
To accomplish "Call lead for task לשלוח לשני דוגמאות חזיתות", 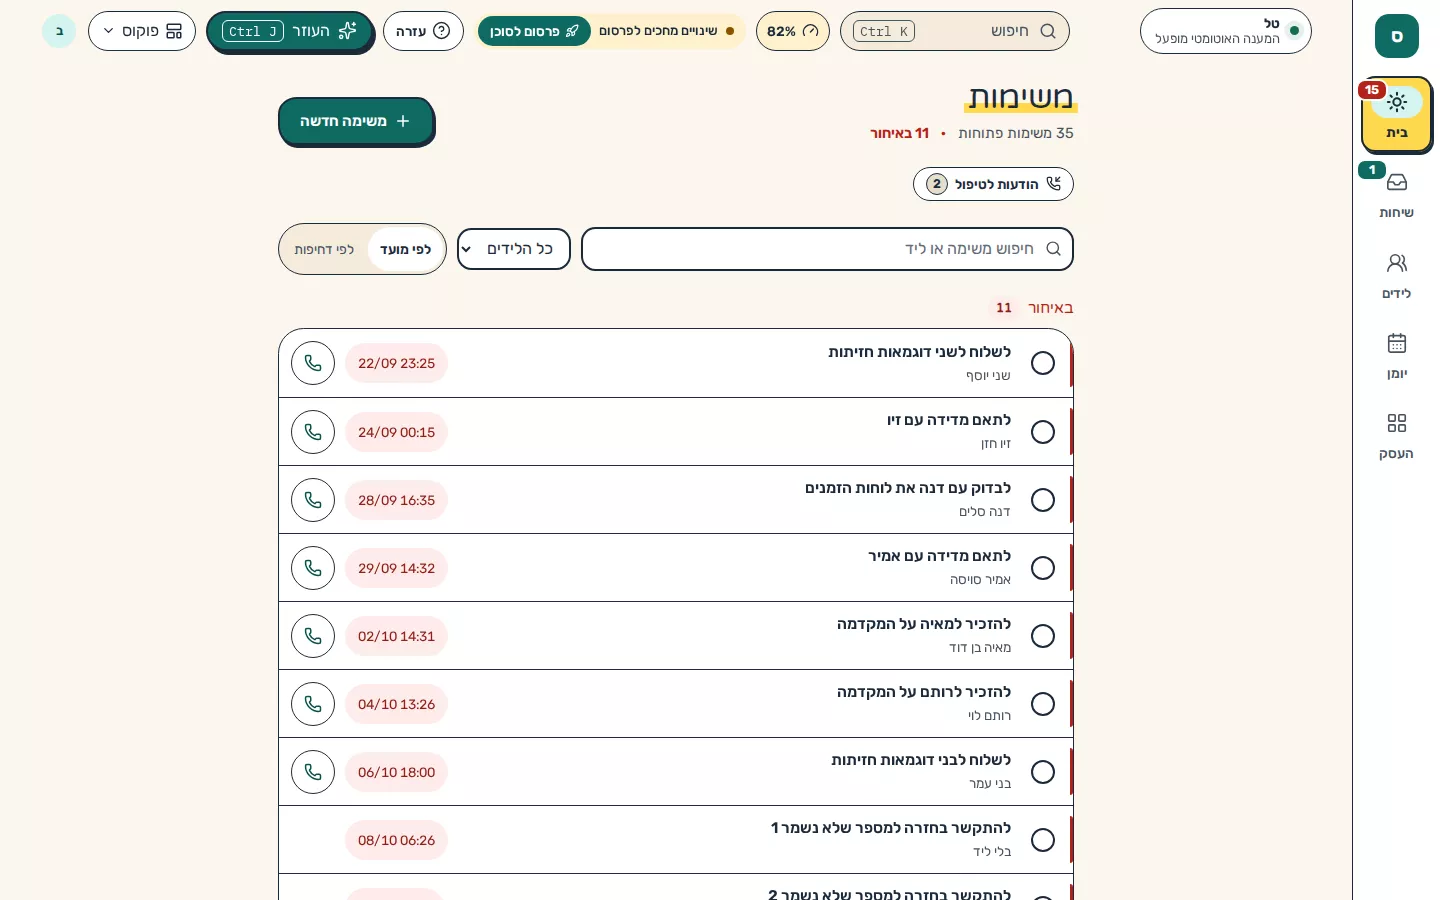I will (313, 363).
